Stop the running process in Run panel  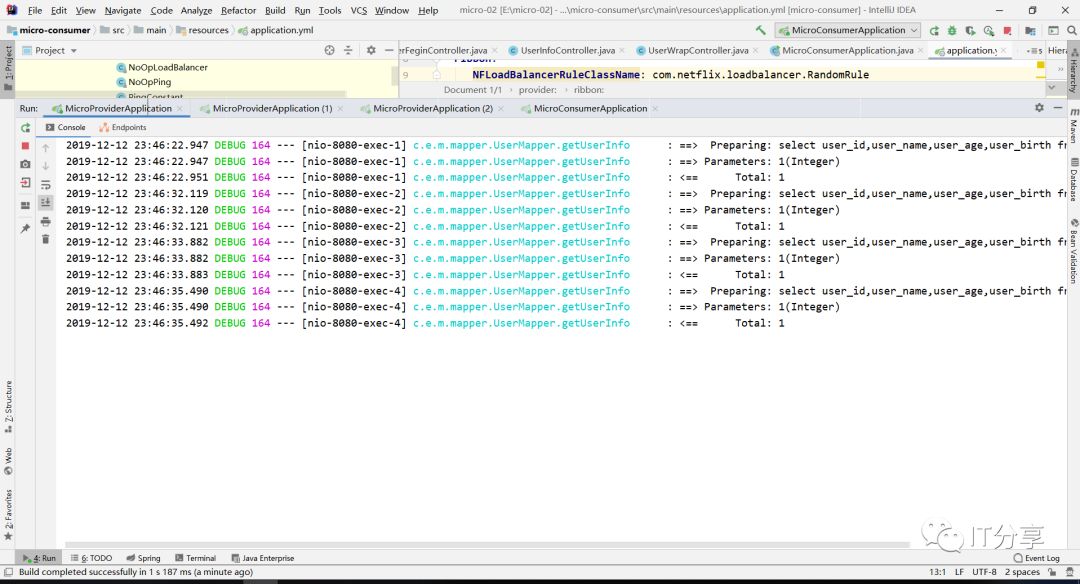[25, 146]
